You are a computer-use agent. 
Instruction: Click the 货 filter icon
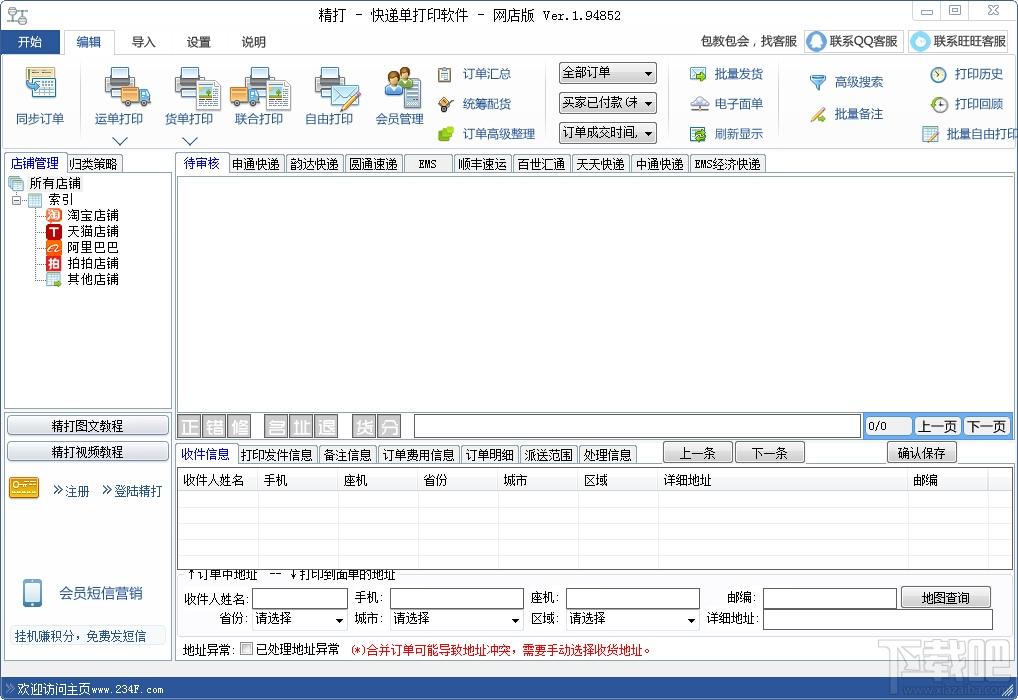[x=364, y=427]
